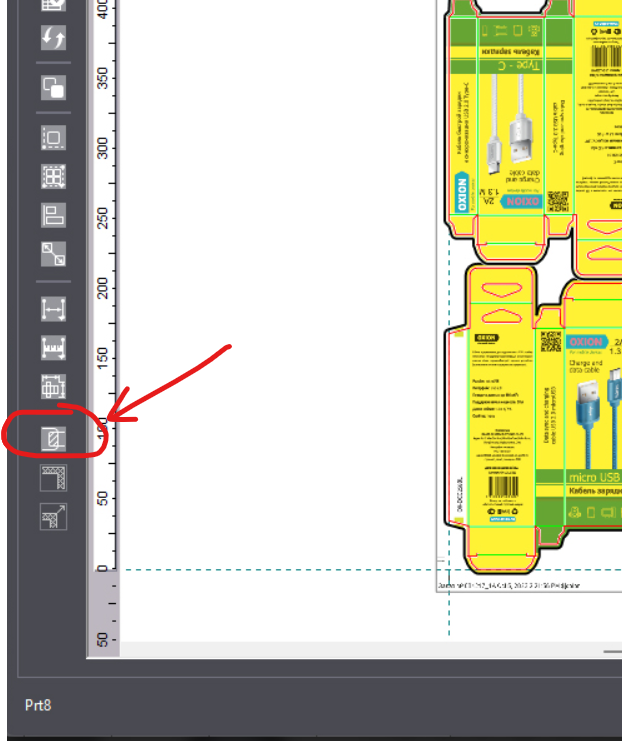
Task: Click the blue OXION logo on lower box
Action: click(587, 342)
